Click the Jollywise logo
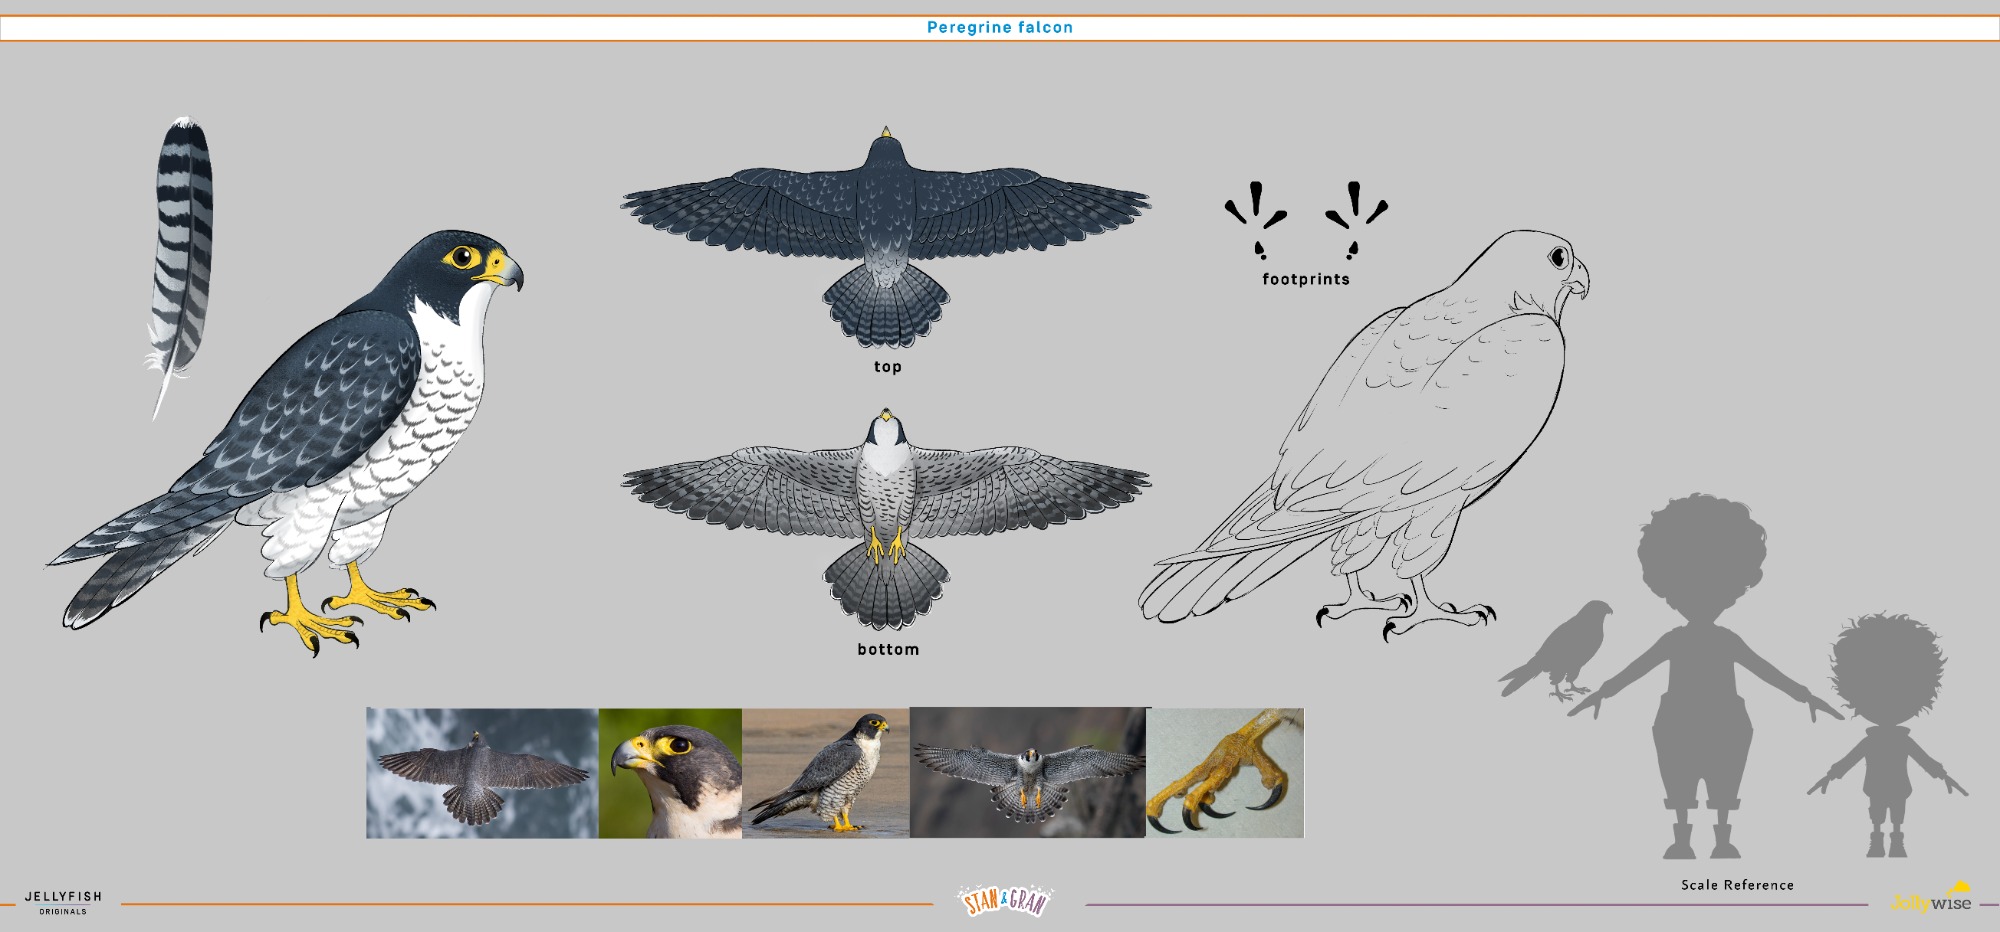 [1931, 899]
